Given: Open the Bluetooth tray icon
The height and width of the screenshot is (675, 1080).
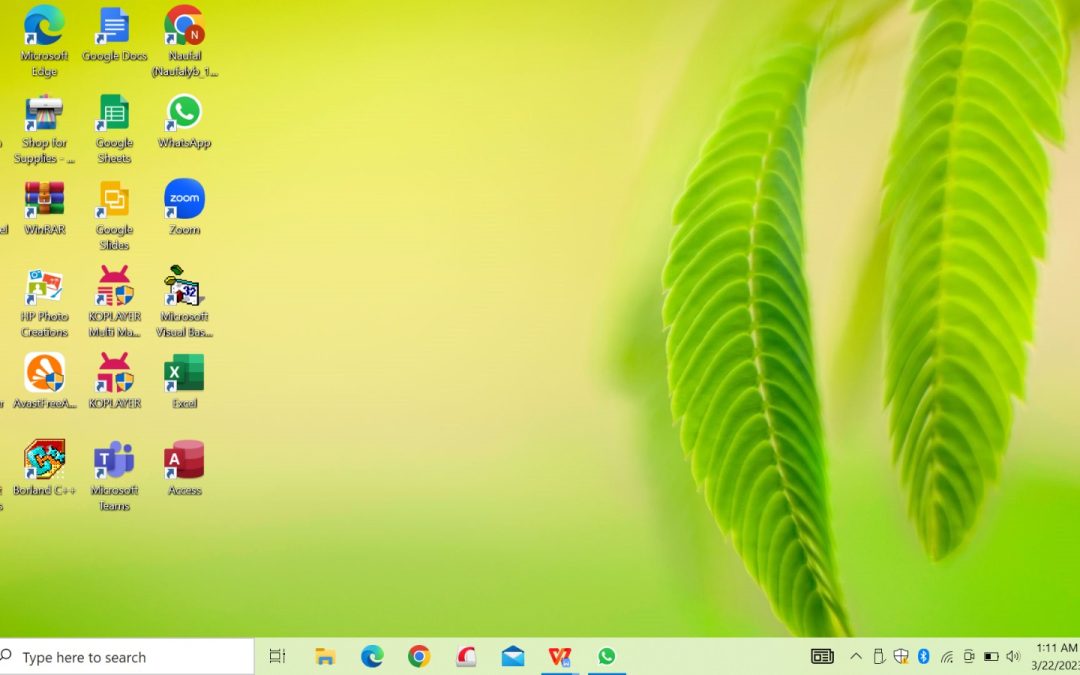Looking at the screenshot, I should pos(924,656).
